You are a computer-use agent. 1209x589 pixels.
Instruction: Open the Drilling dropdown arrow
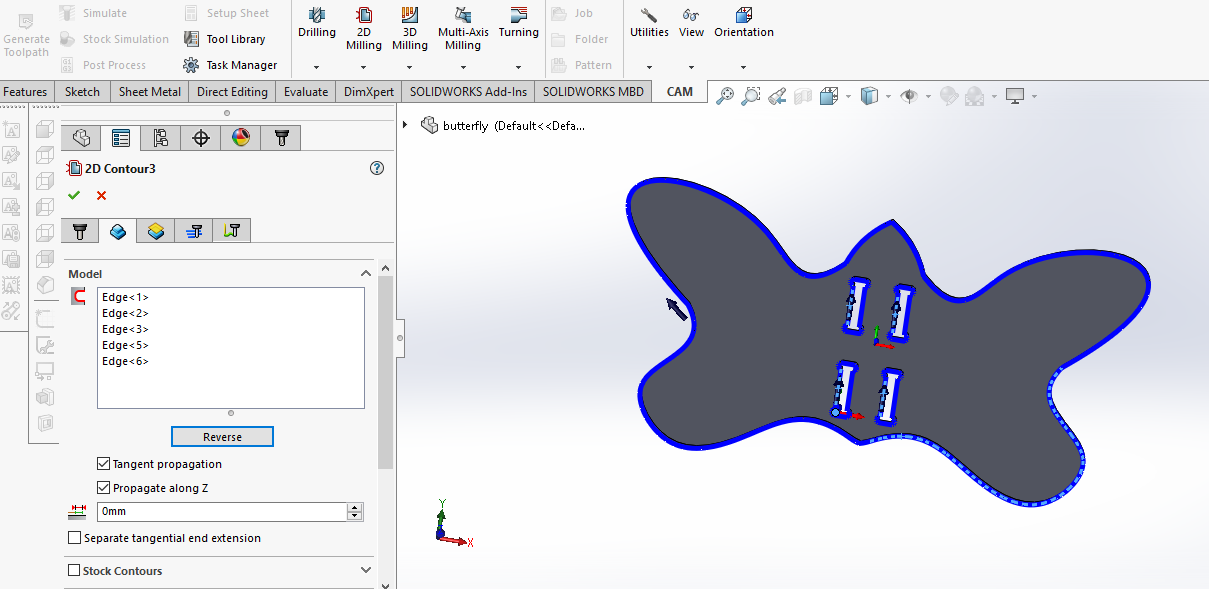pyautogui.click(x=317, y=68)
